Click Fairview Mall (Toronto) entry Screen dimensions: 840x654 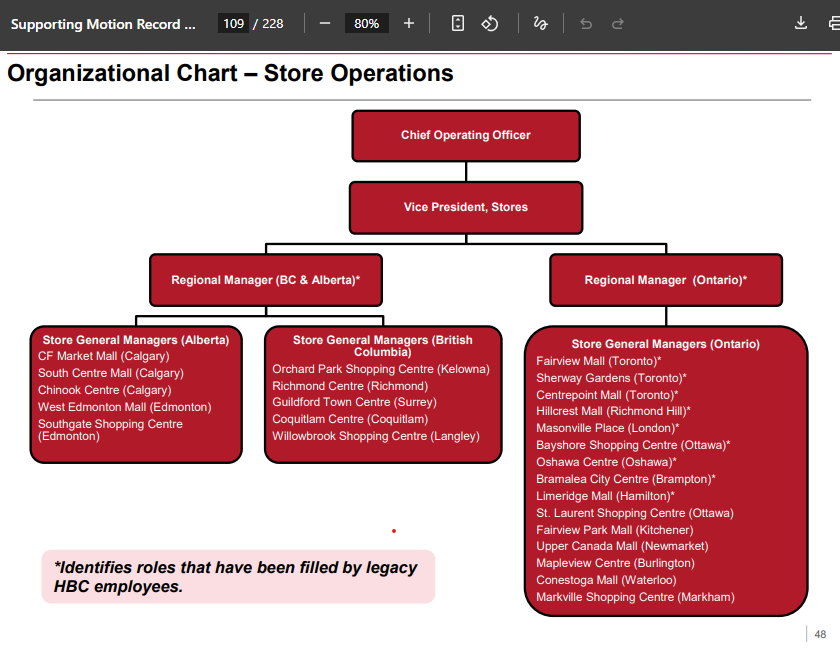pyautogui.click(x=598, y=362)
